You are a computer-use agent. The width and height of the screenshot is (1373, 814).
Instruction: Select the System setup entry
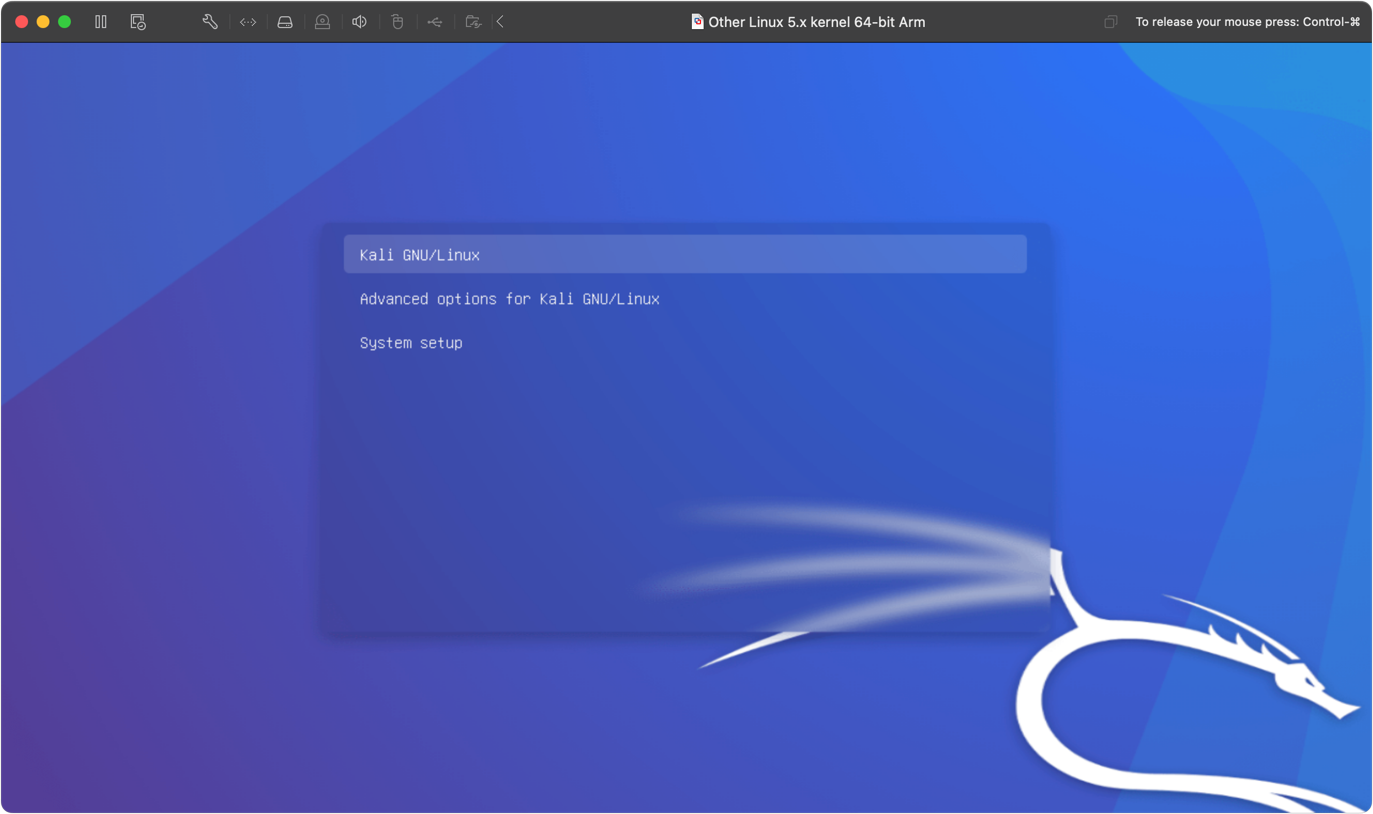click(x=411, y=343)
